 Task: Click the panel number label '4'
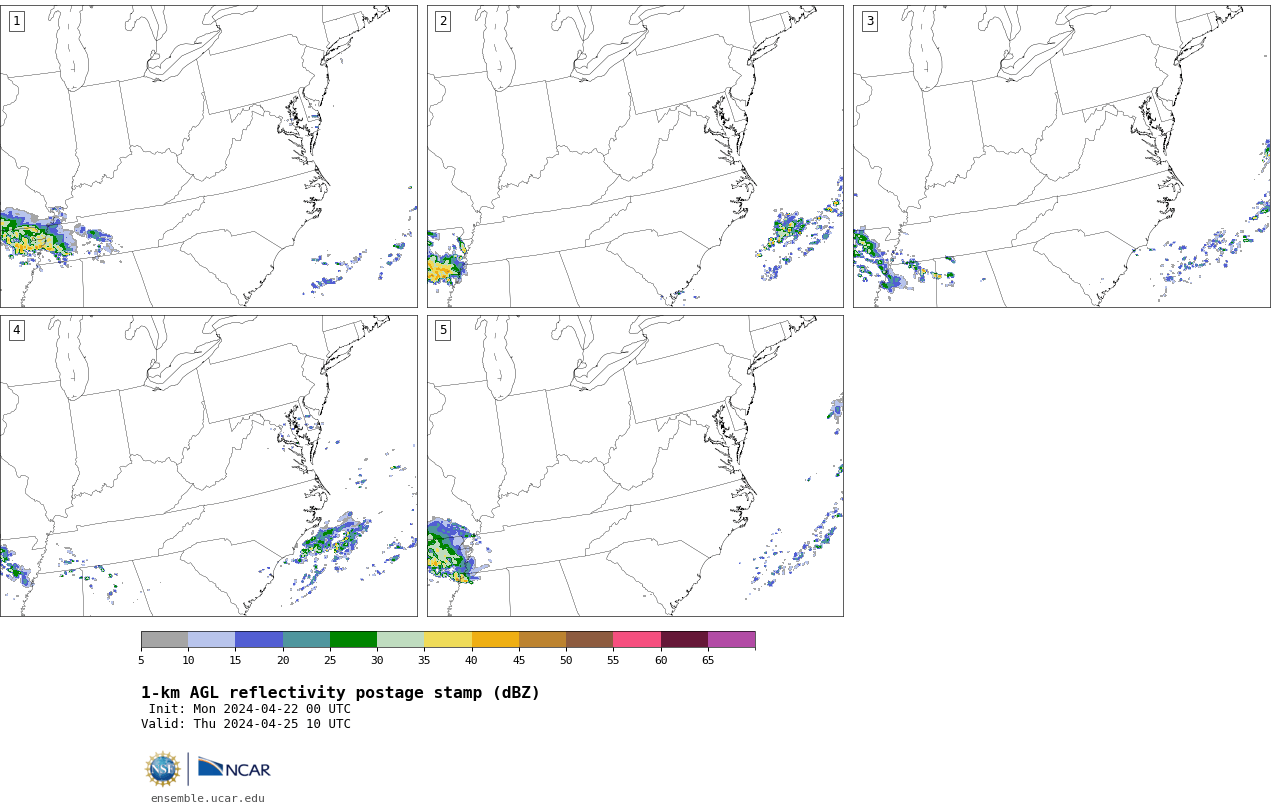coord(16,330)
